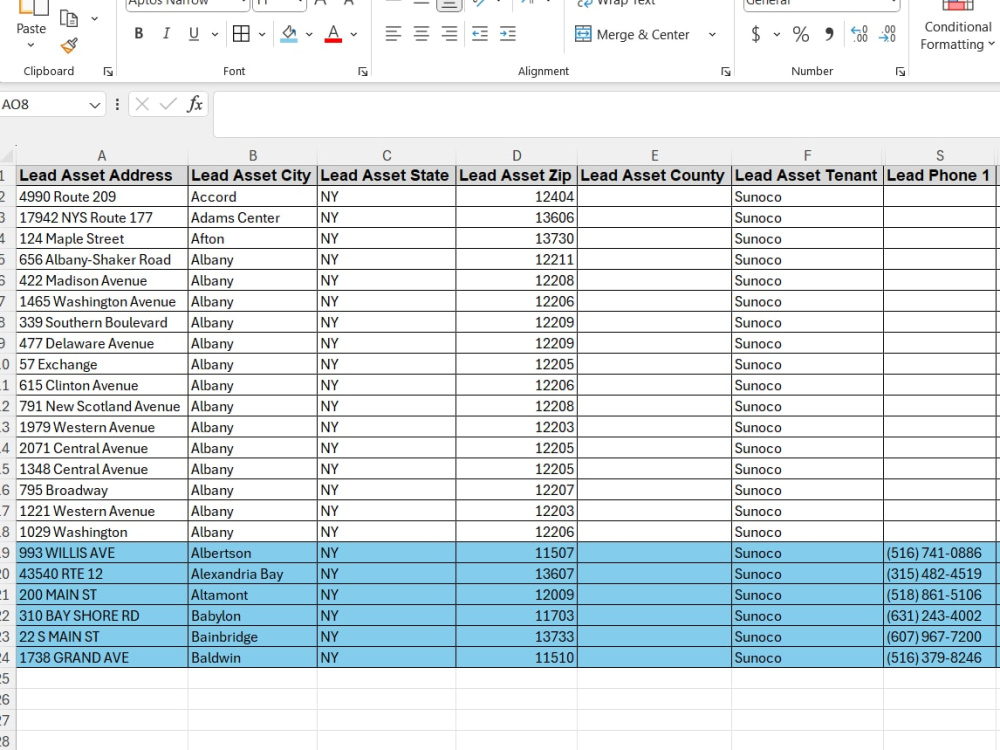This screenshot has width=1000, height=750.
Task: Select Lead Asset Address header cell
Action: [102, 175]
